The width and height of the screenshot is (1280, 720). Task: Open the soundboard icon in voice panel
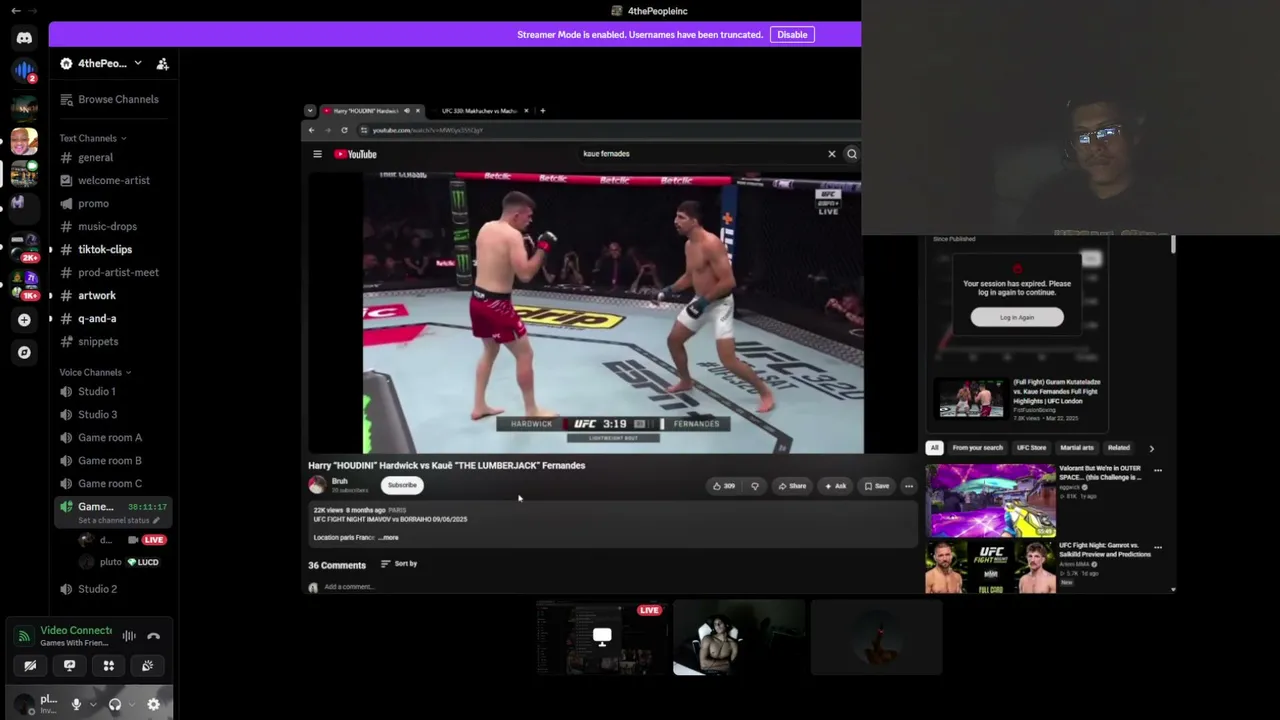(x=148, y=666)
